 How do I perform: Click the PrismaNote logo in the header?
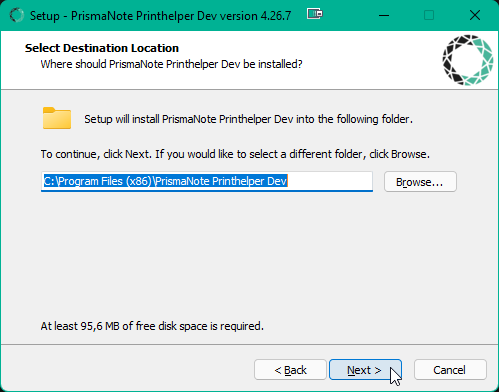click(x=468, y=60)
